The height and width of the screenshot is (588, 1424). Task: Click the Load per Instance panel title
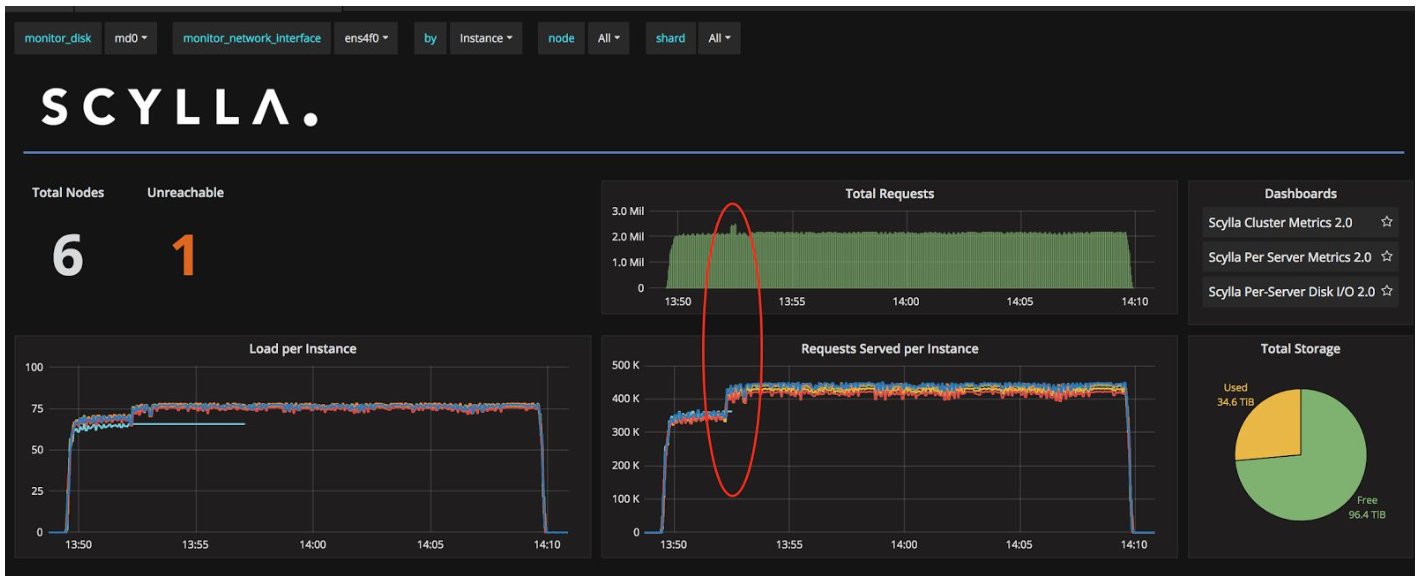pyautogui.click(x=302, y=348)
